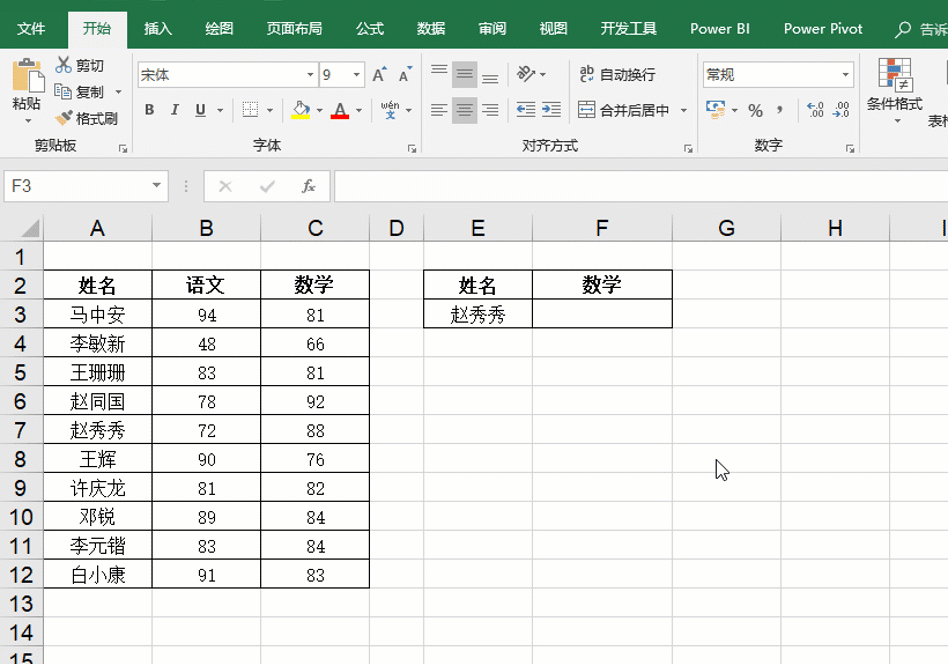Viewport: 948px width, 664px height.
Task: Increase indent in alignment group
Action: [x=551, y=109]
